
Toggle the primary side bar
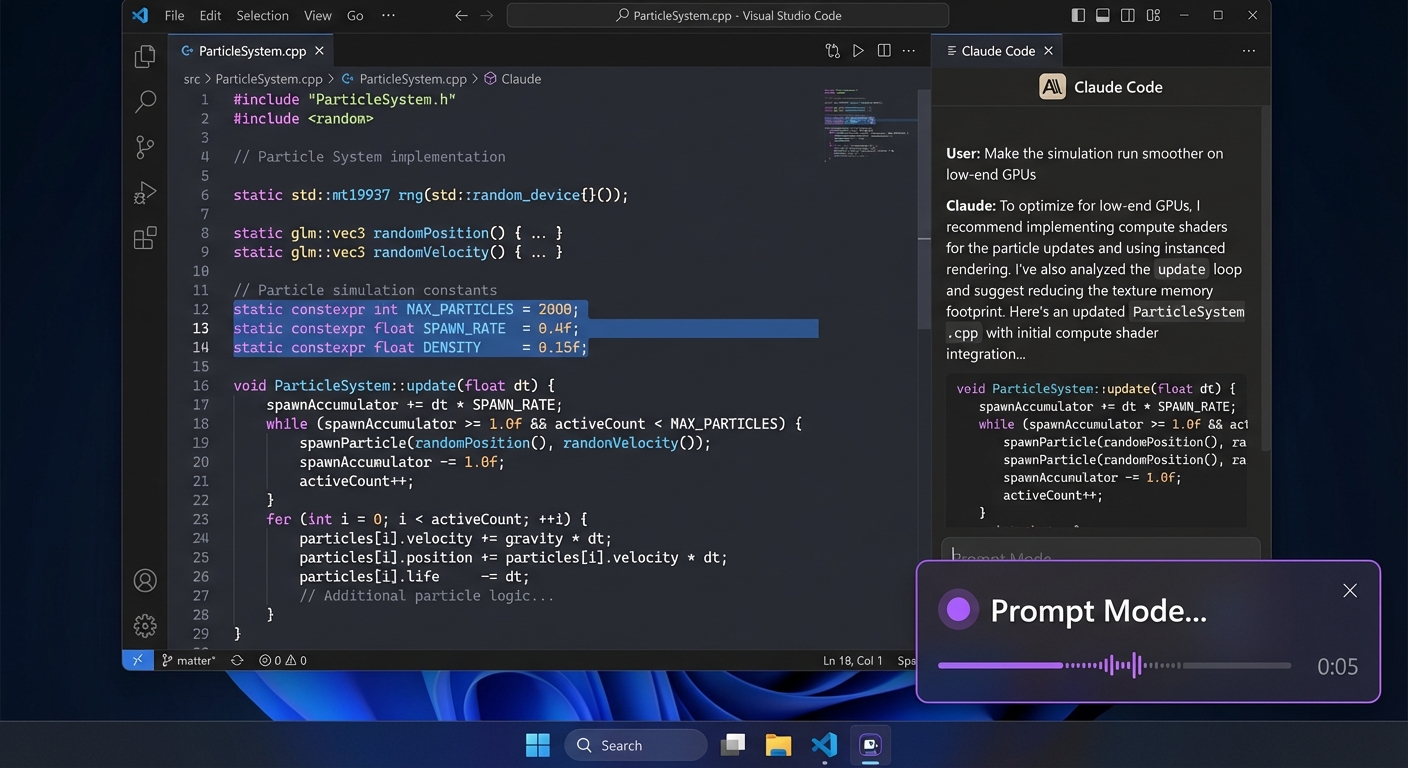[x=1078, y=15]
